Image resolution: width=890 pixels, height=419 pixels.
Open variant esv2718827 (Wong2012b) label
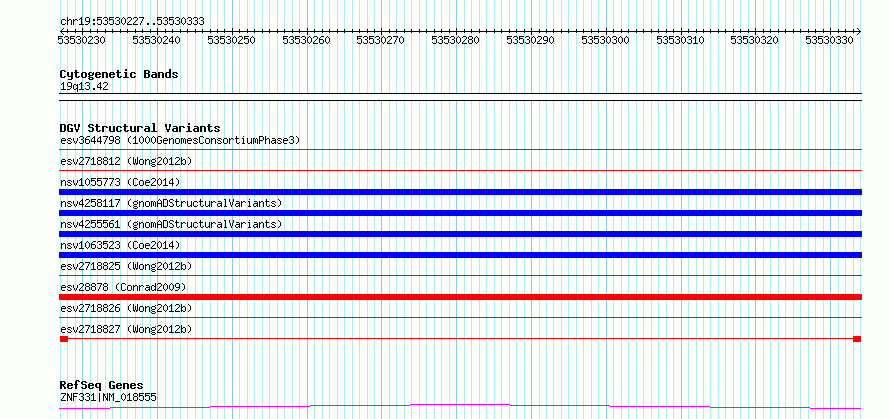pyautogui.click(x=126, y=329)
